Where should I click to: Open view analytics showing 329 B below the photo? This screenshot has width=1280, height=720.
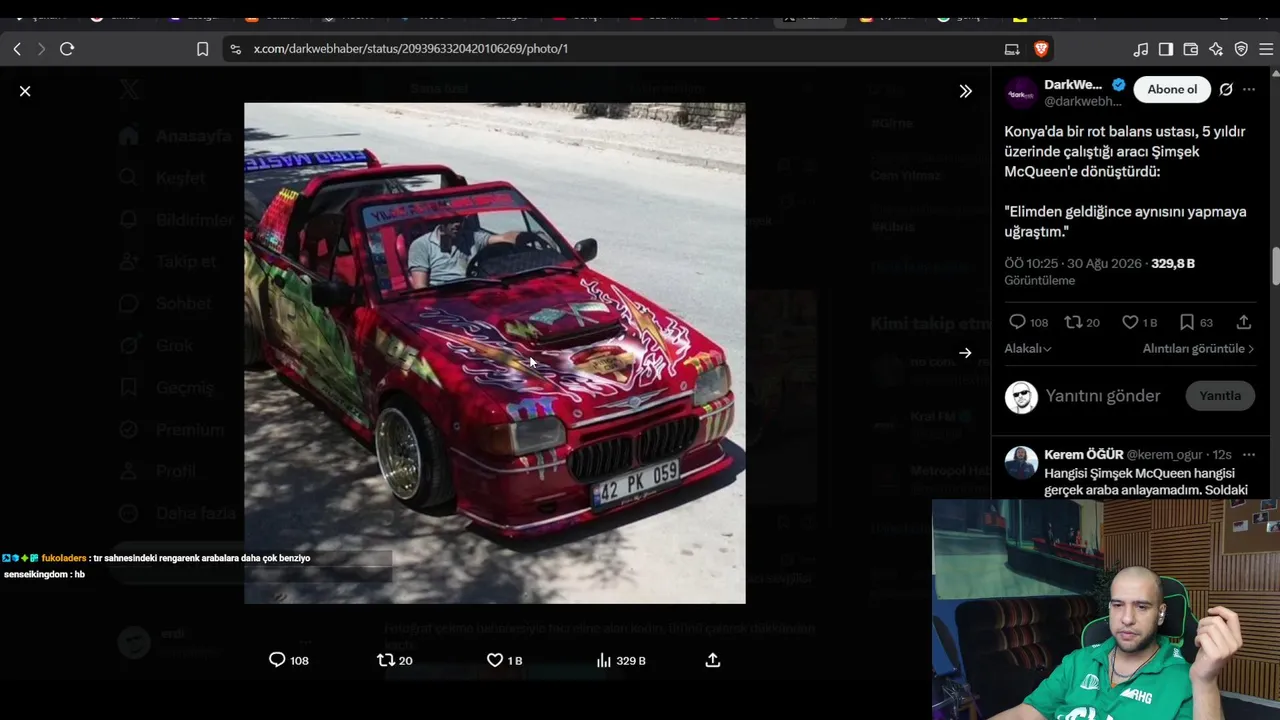[620, 660]
